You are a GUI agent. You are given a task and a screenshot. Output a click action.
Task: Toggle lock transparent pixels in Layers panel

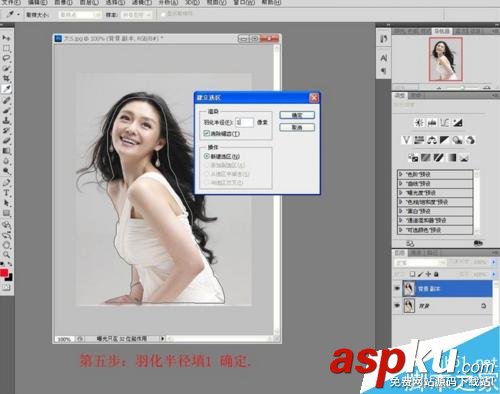click(x=412, y=274)
